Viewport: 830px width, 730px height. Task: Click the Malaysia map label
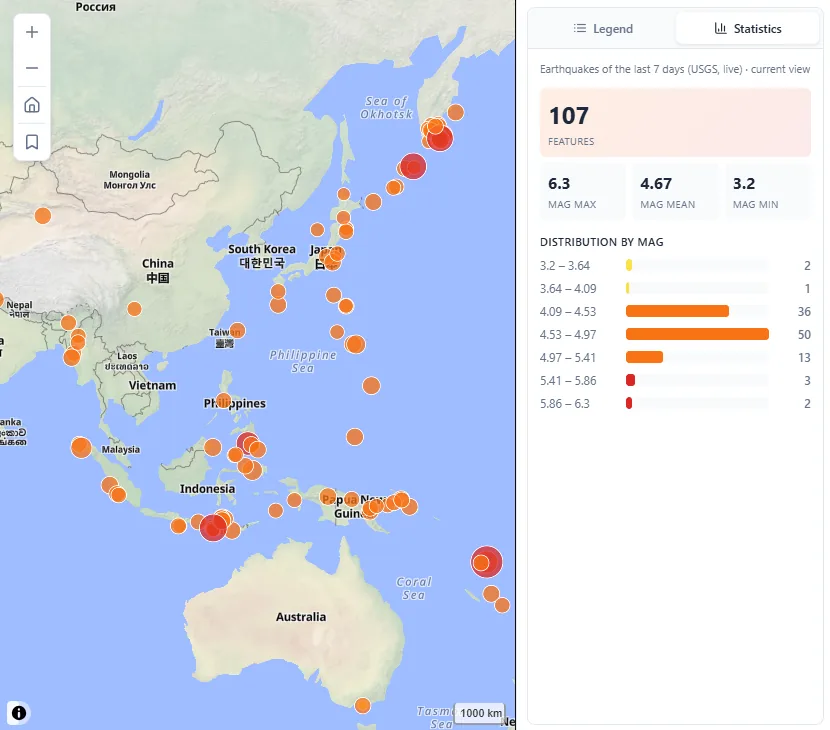(x=121, y=449)
